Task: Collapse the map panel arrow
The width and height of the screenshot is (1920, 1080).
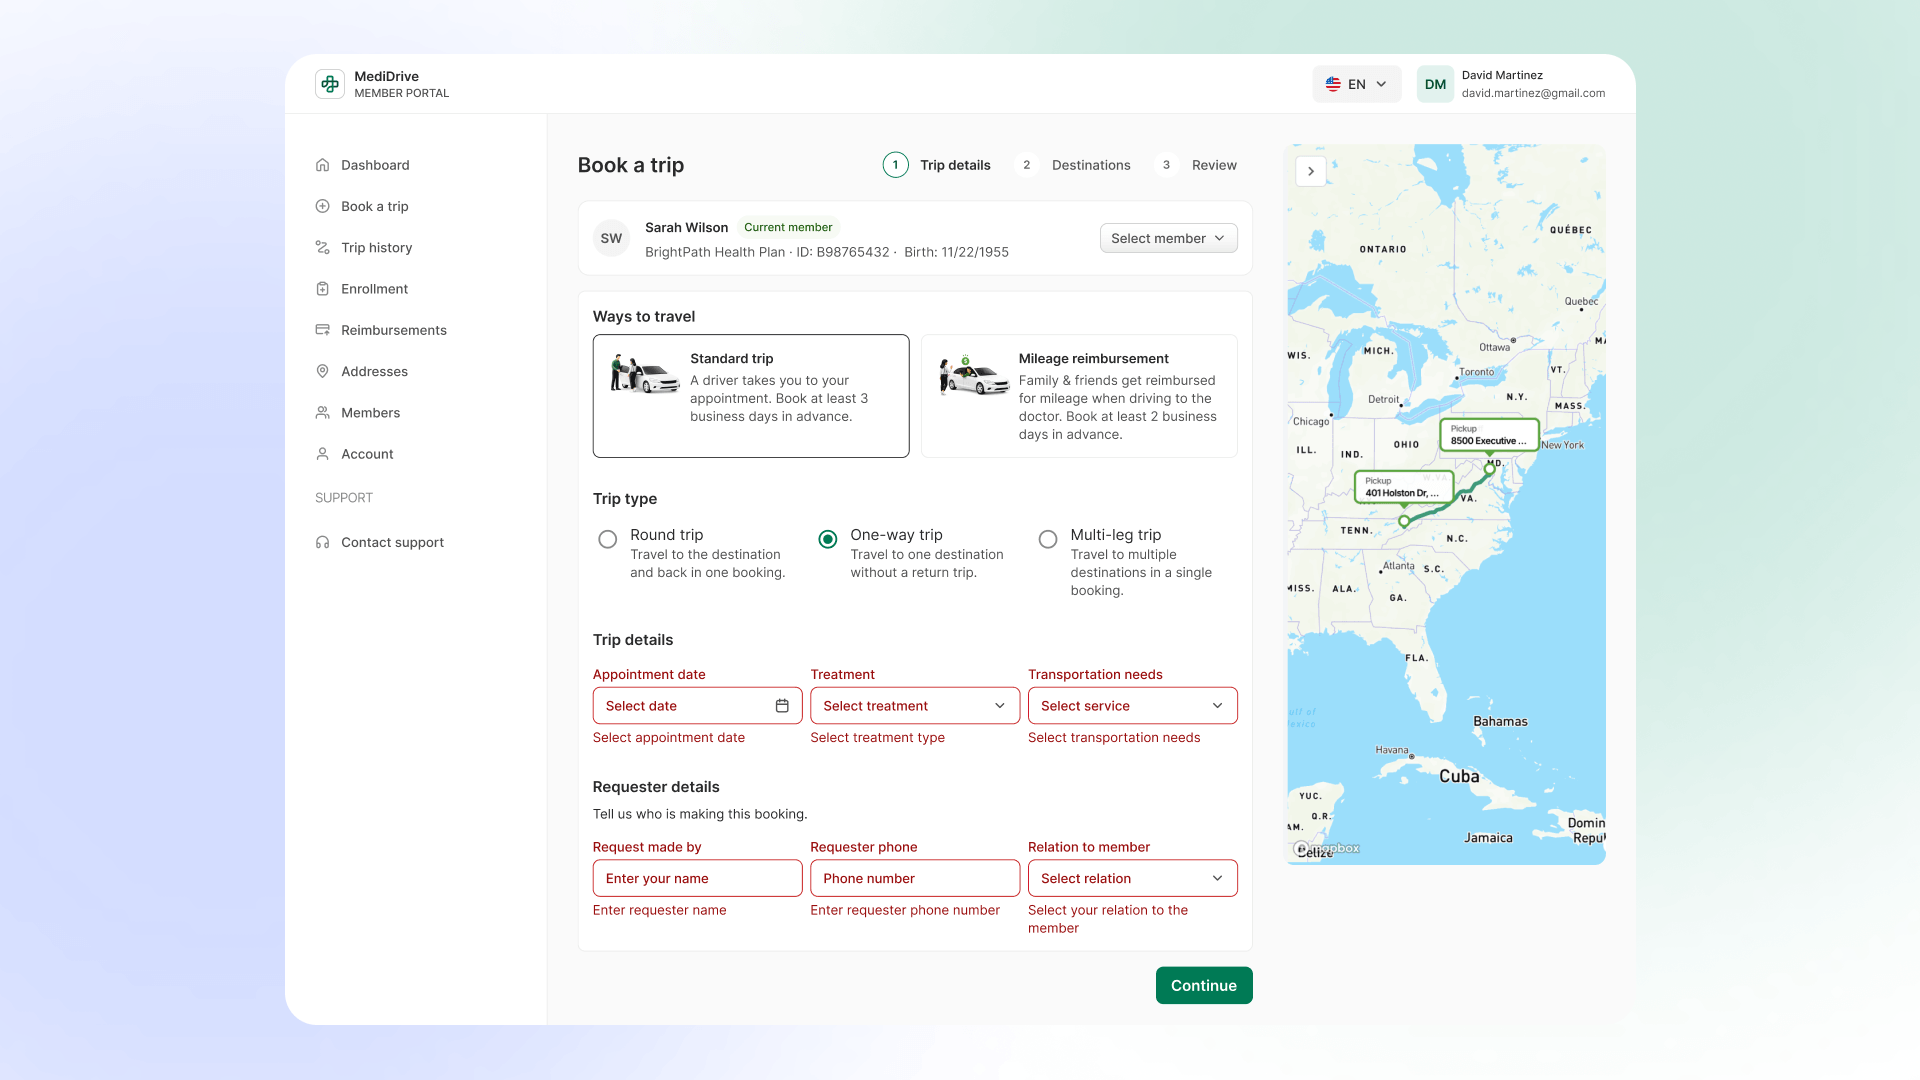Action: pos(1311,171)
